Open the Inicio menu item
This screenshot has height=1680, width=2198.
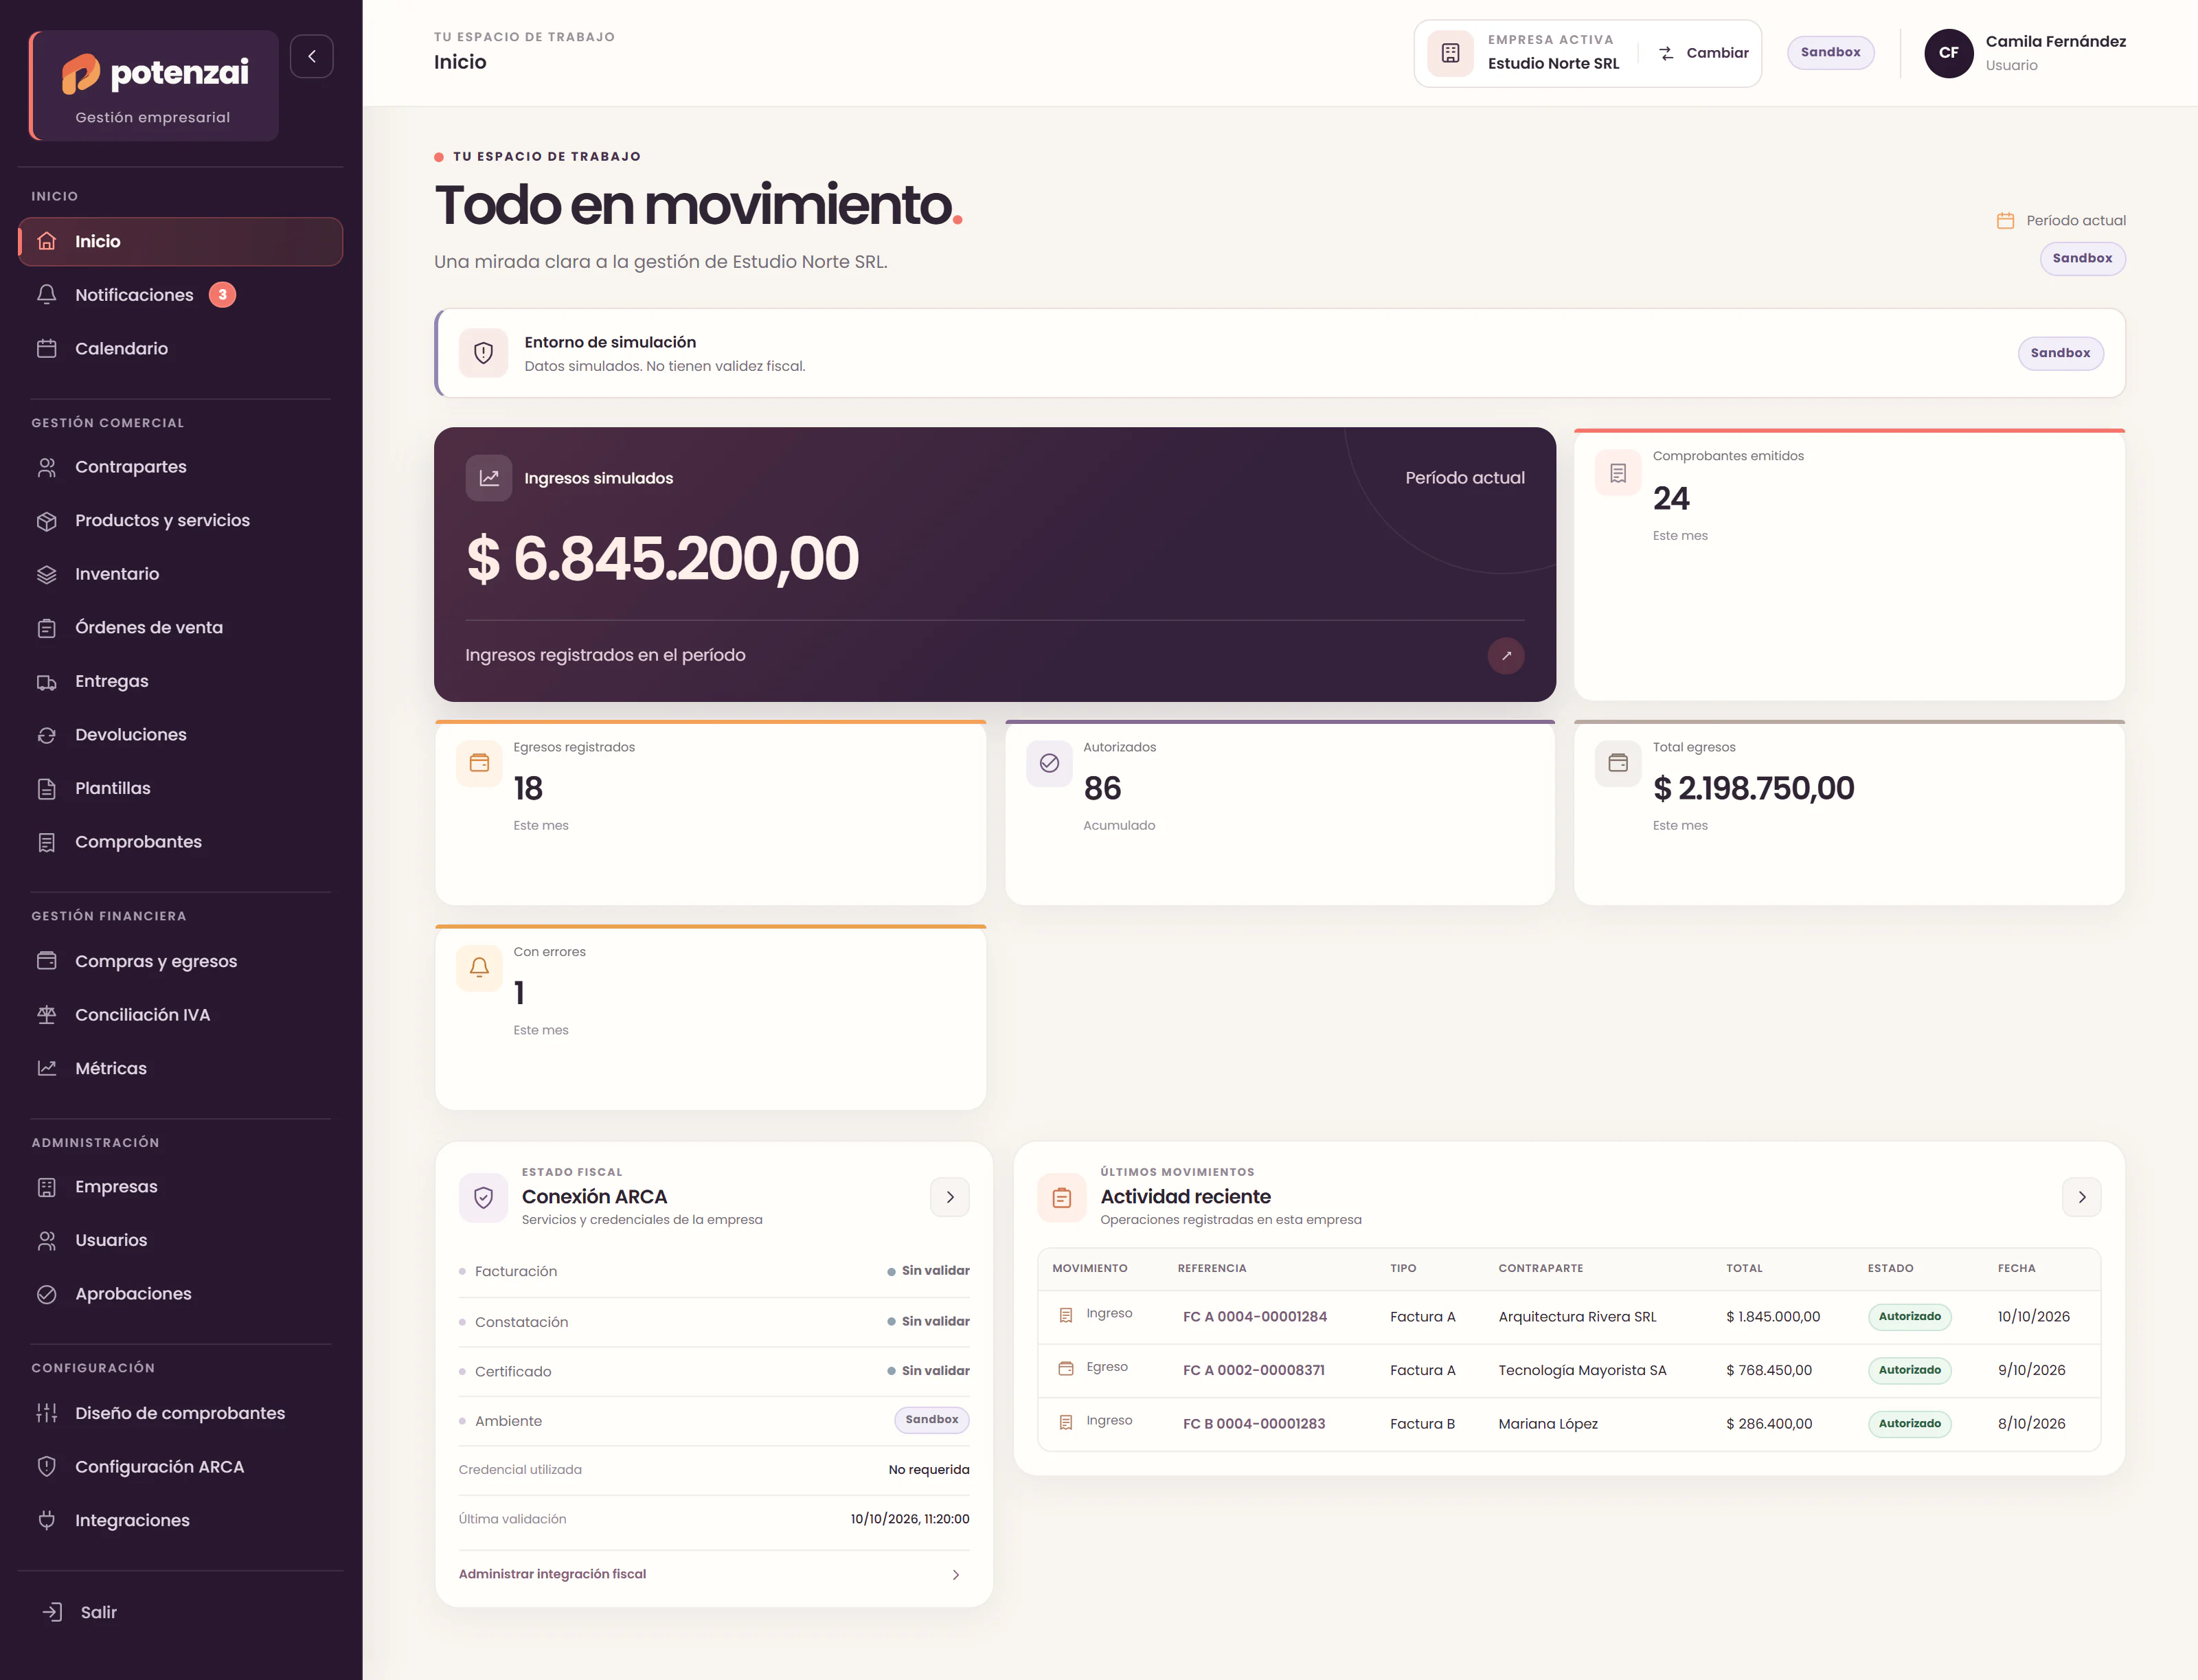tap(181, 242)
